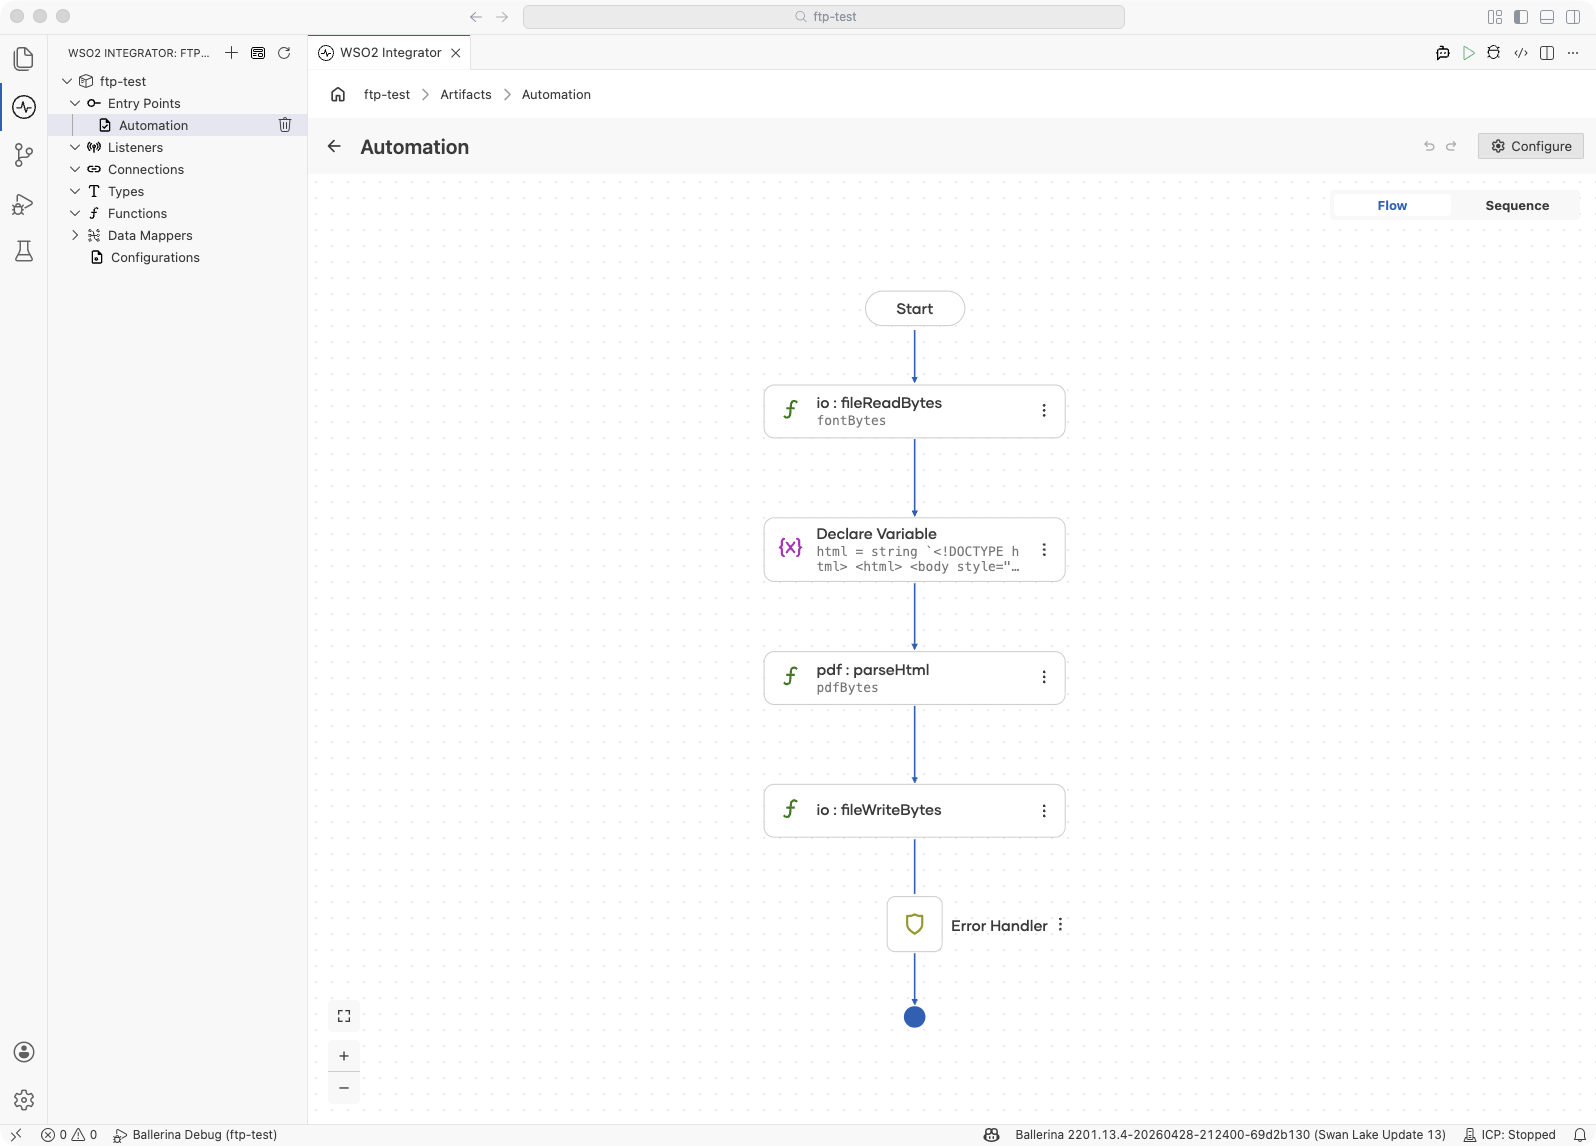Image resolution: width=1596 pixels, height=1146 pixels.
Task: Open WSO2 Integrator activity bar icon
Action: click(24, 107)
